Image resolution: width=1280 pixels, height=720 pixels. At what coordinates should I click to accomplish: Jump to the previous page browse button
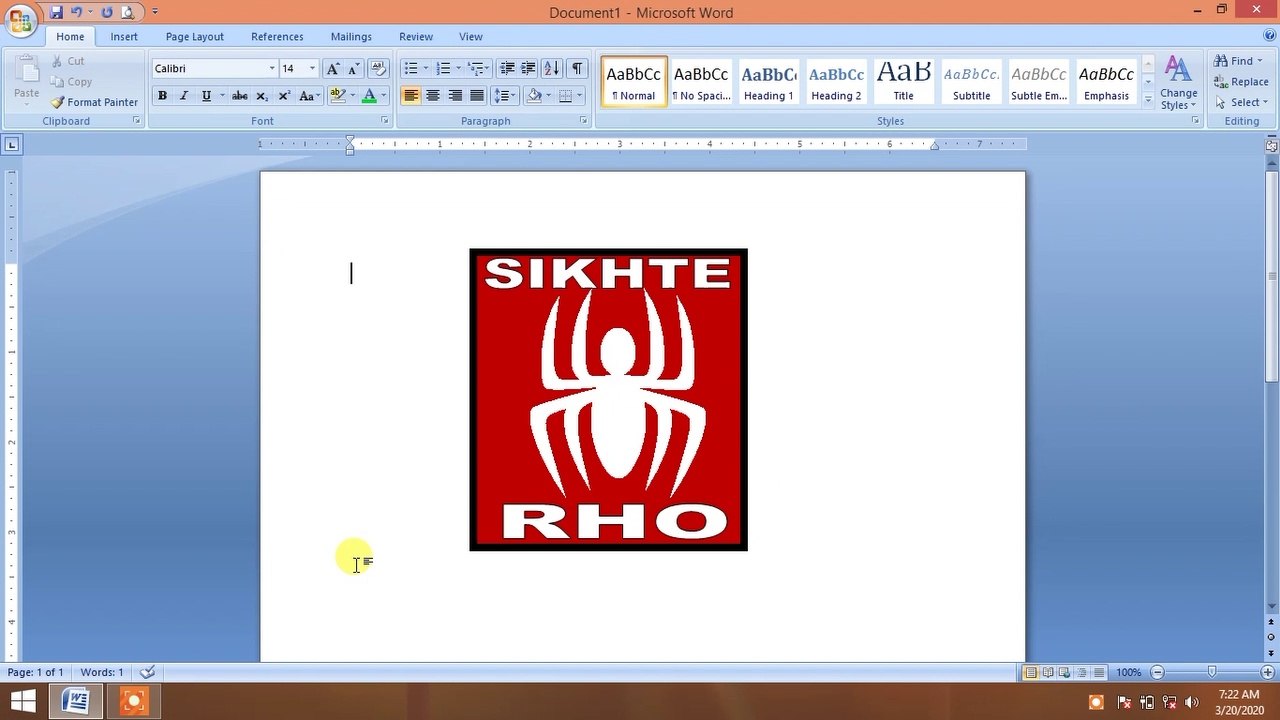tap(1271, 622)
